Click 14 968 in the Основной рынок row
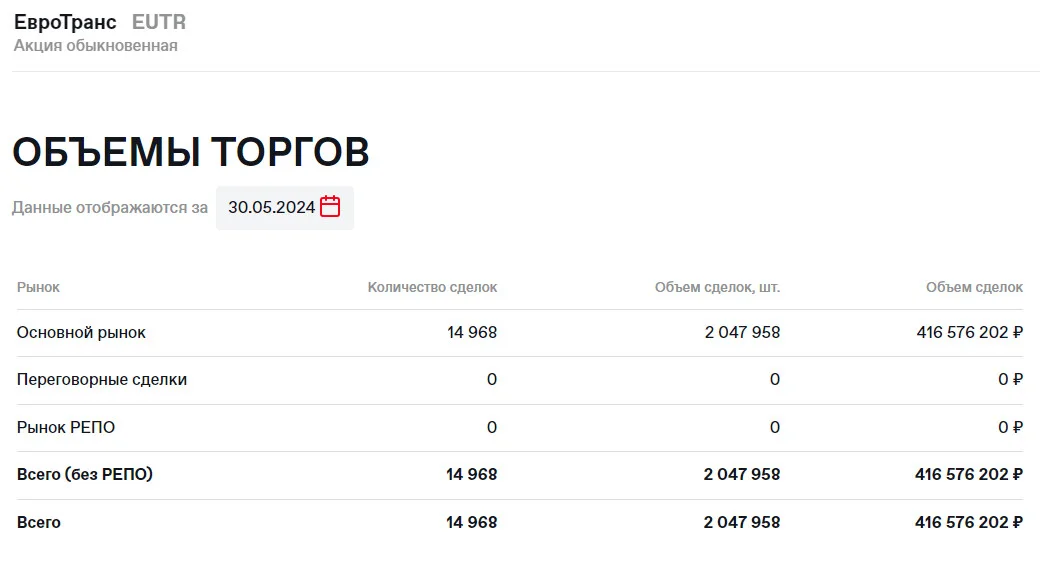This screenshot has height=586, width=1040. 472,332
